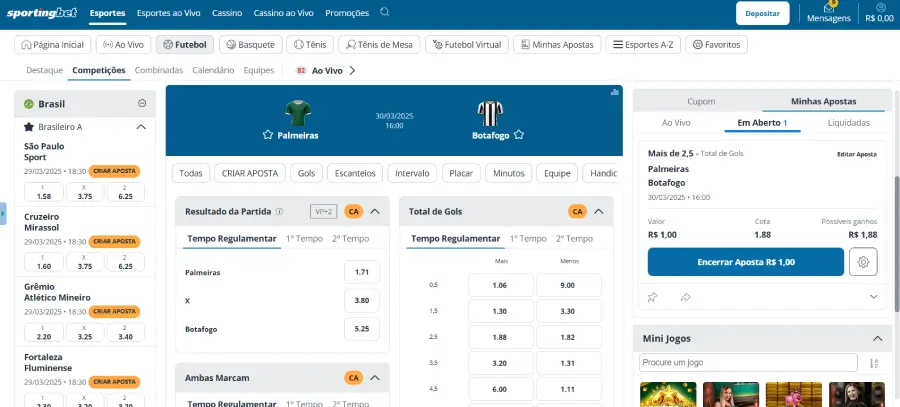Image resolution: width=900 pixels, height=407 pixels.
Task: Click the Procure um jogo search field
Action: (x=748, y=363)
